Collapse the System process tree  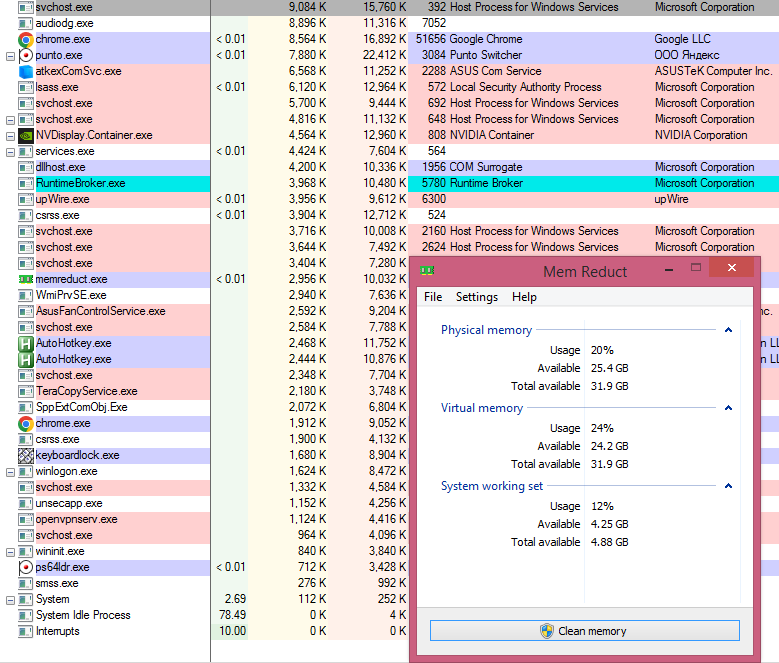click(x=10, y=600)
